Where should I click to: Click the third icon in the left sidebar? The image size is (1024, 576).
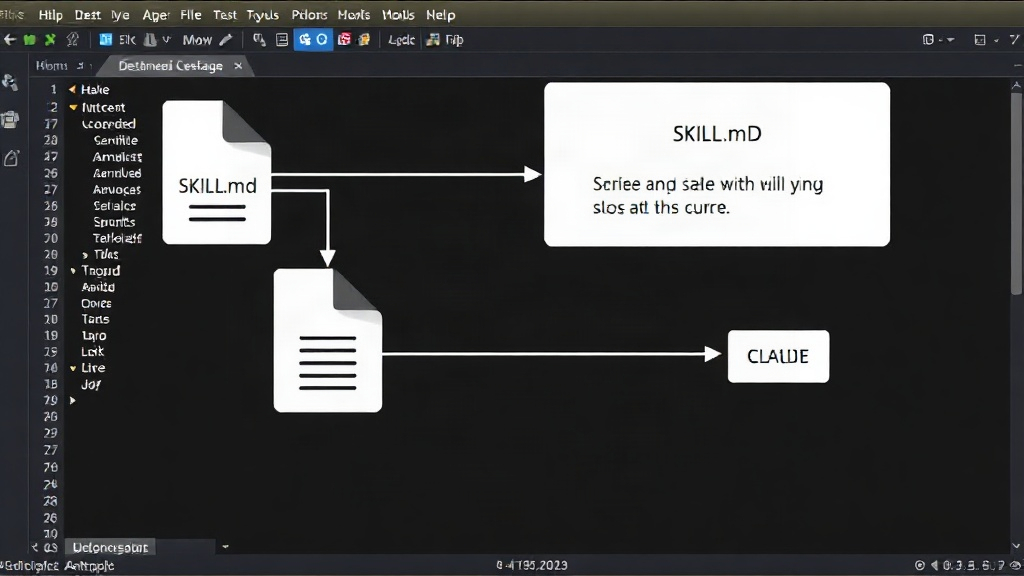11,157
